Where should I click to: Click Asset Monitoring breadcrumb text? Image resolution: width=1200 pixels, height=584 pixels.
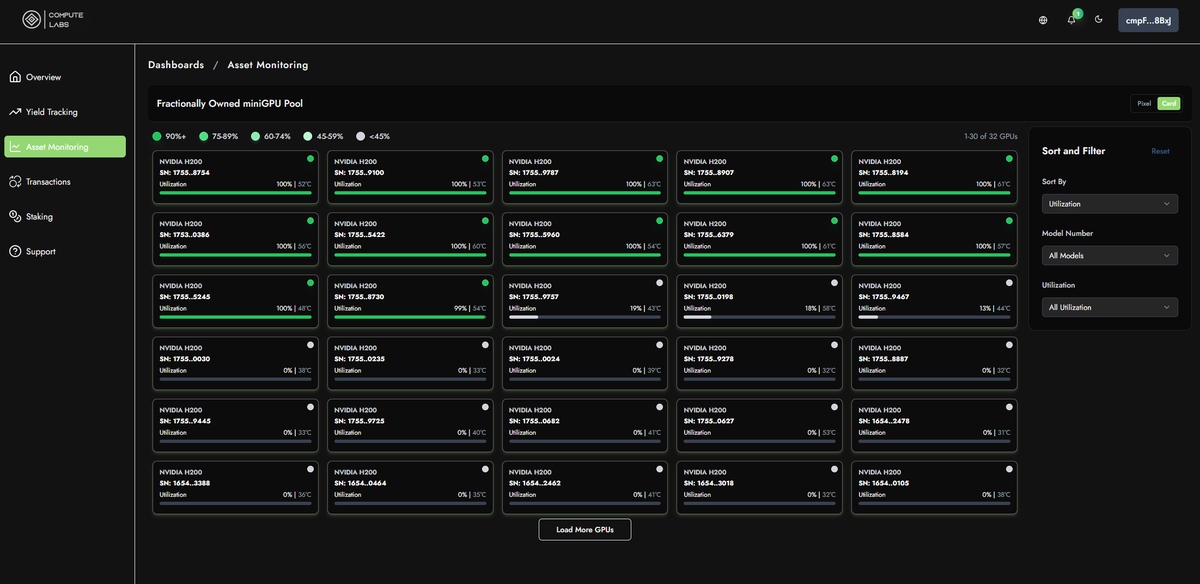(x=268, y=65)
